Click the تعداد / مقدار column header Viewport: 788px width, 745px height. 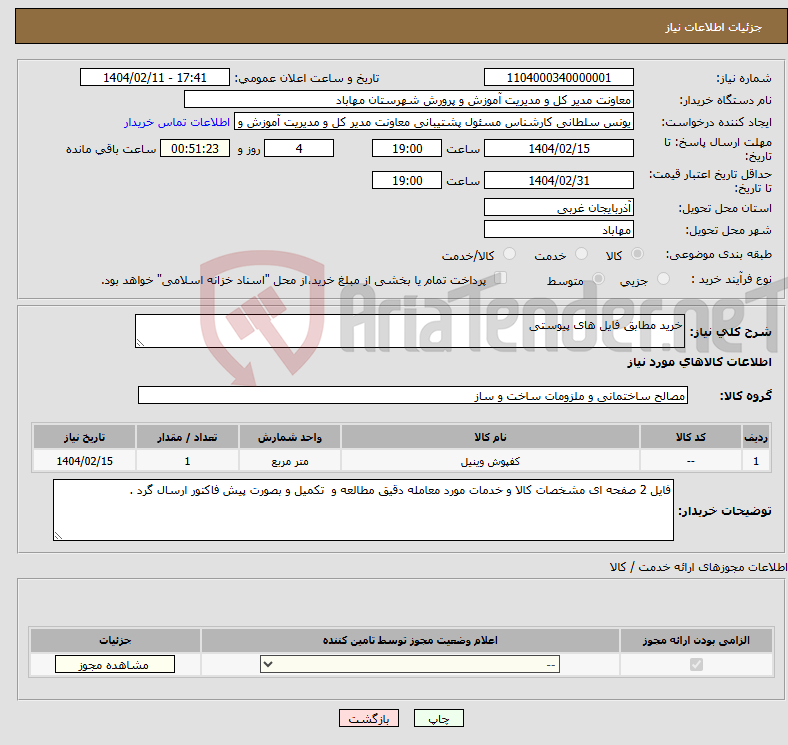(x=187, y=437)
